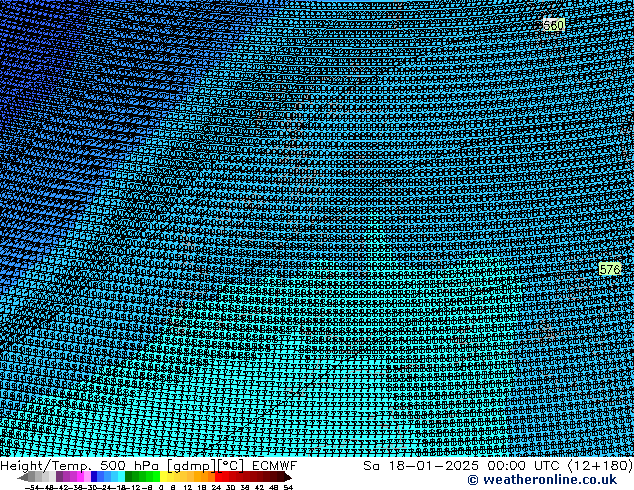Pick the bright red legend swatch above 24

point(218,477)
